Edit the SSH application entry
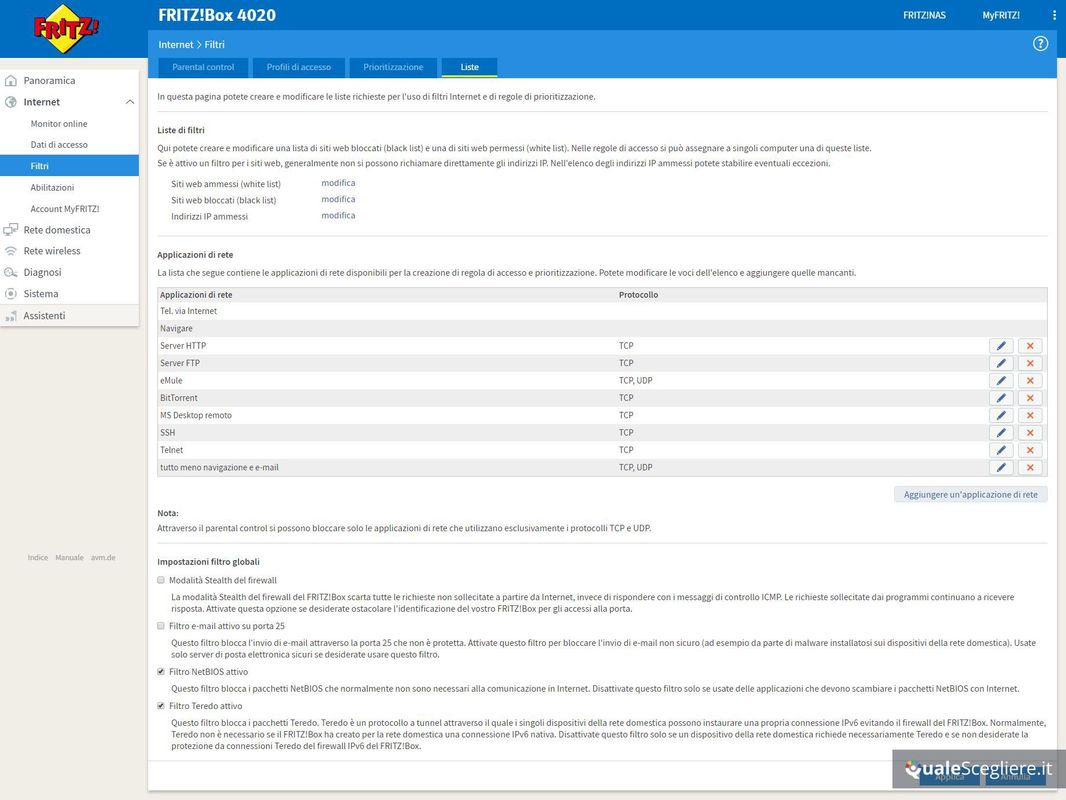 pyautogui.click(x=1001, y=433)
